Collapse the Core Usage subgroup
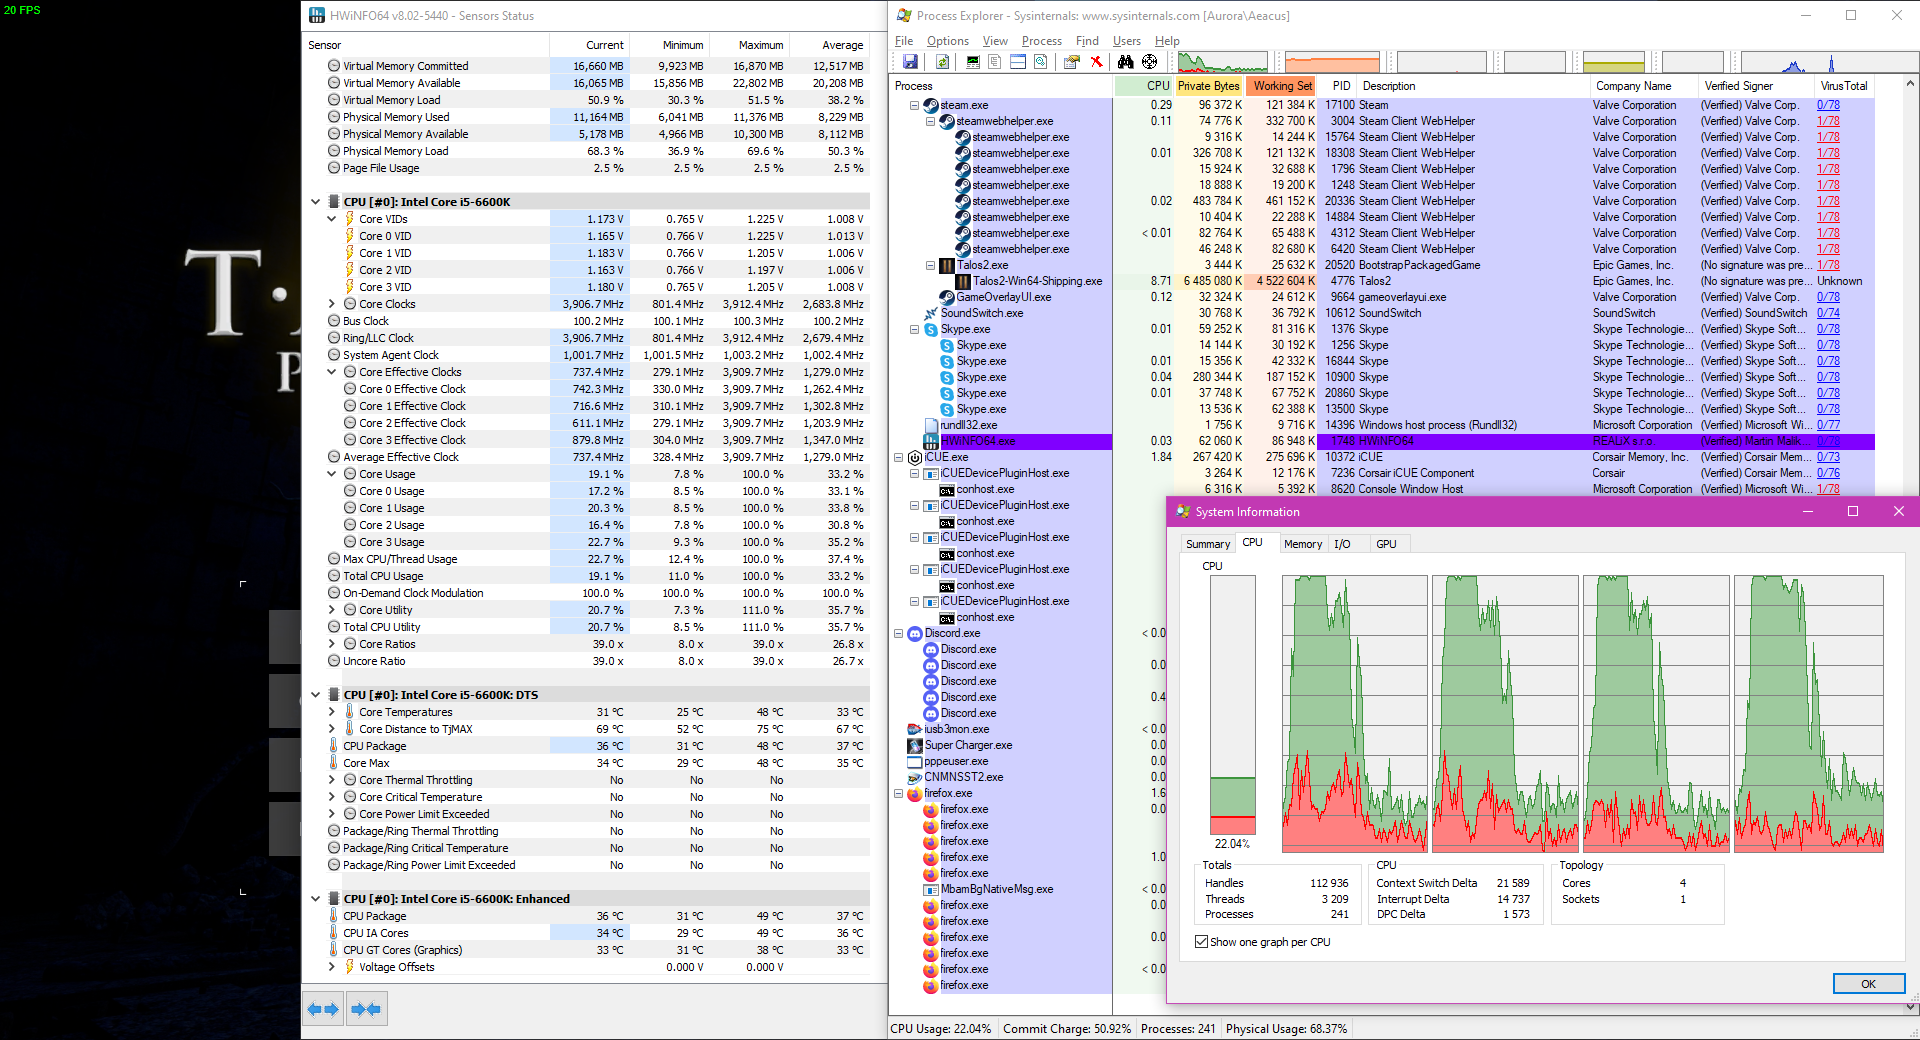This screenshot has width=1920, height=1040. (332, 474)
